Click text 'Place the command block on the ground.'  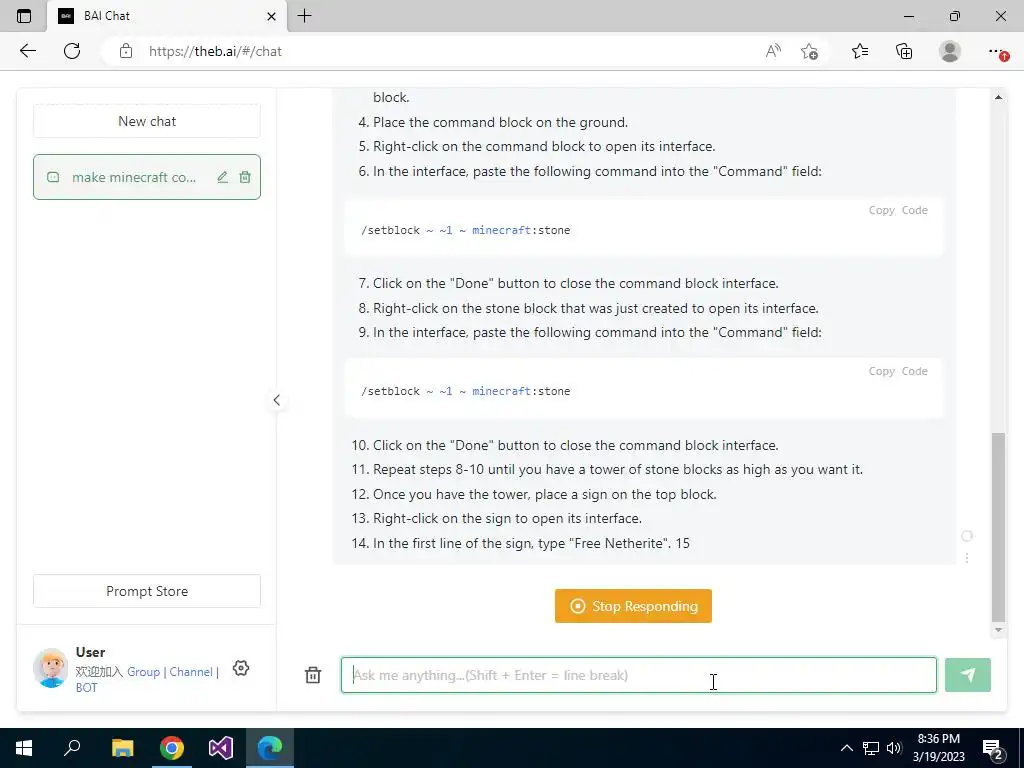[500, 122]
